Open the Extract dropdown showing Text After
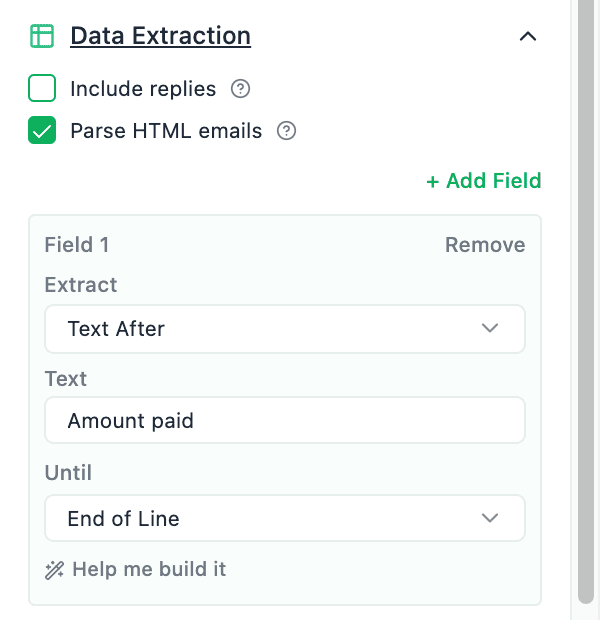Screen dimensions: 600x620 [285, 329]
